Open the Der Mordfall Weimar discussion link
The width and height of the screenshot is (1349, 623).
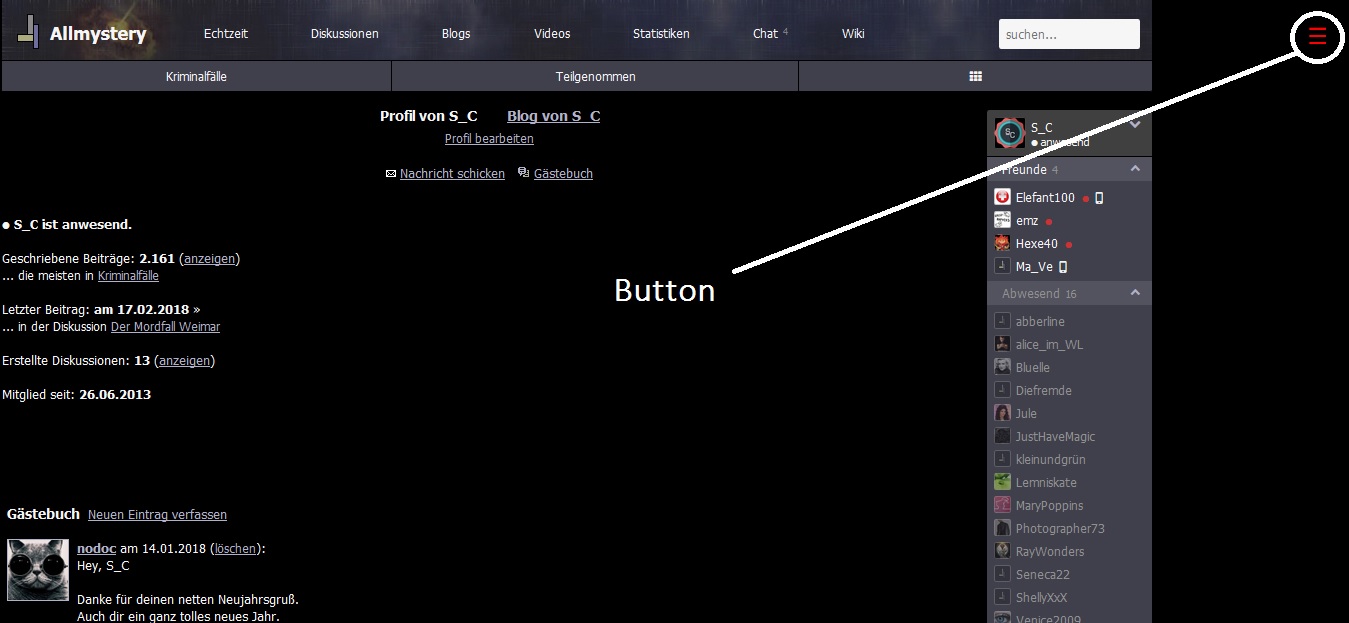coord(165,327)
